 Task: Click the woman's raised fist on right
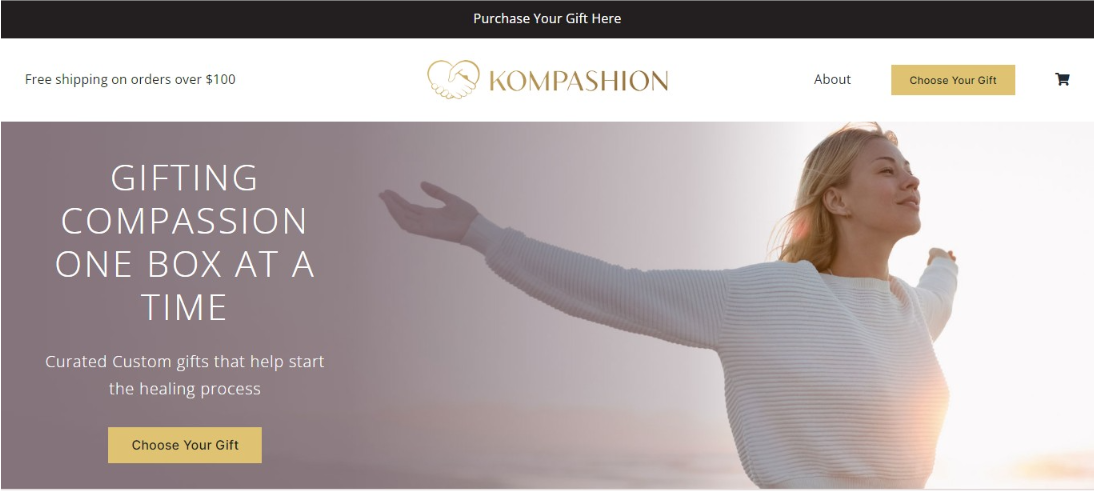pos(941,255)
